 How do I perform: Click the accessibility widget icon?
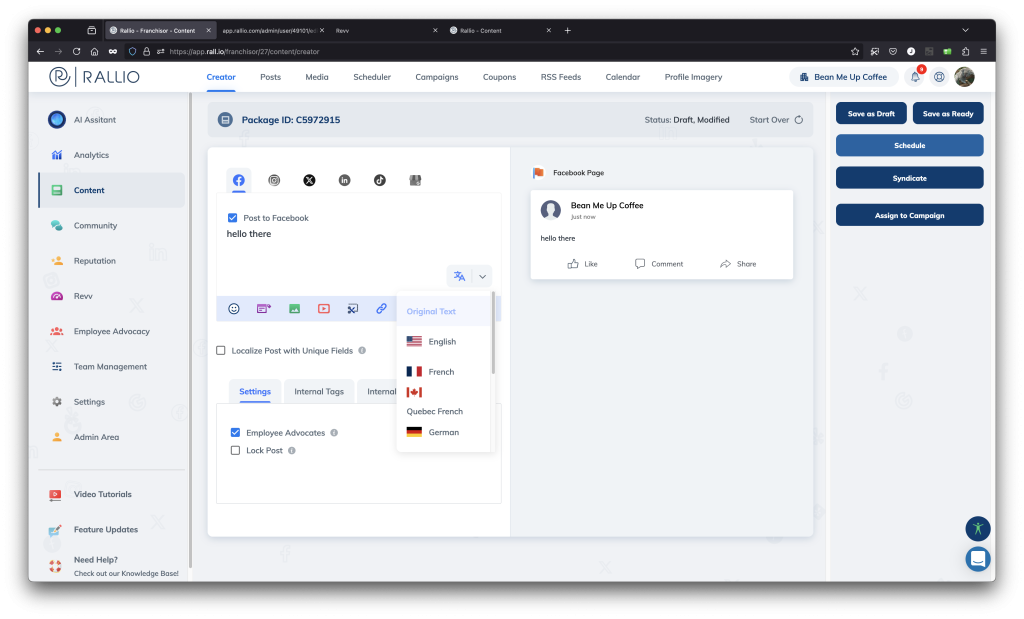[977, 528]
